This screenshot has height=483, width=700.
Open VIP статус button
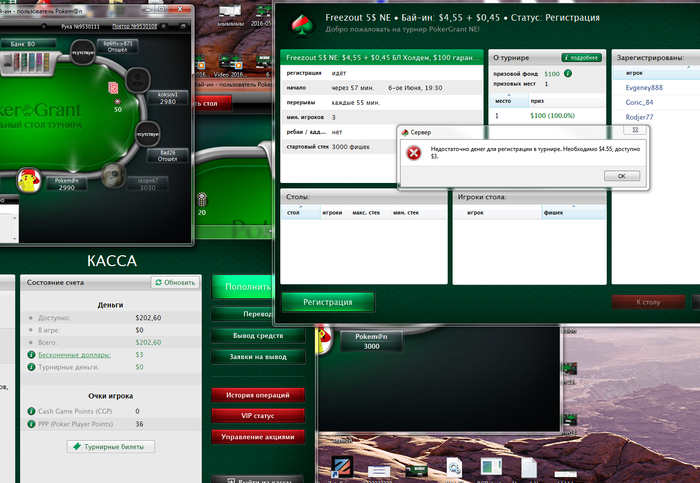click(x=258, y=416)
